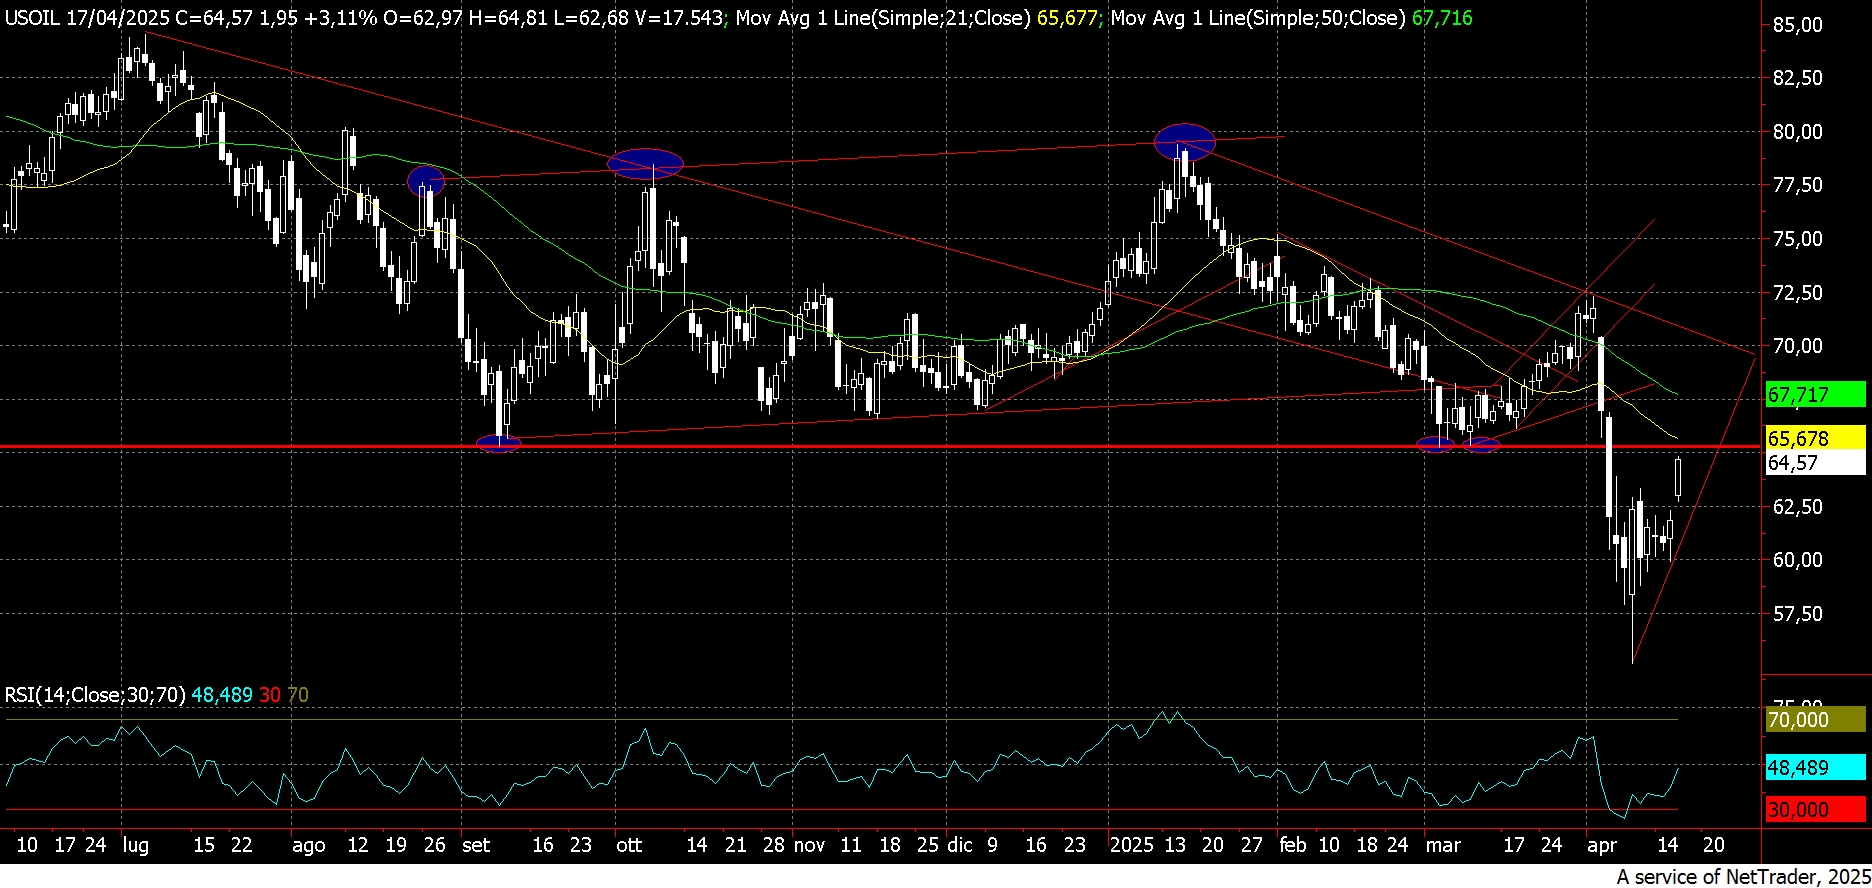Click the 70,00 price axis label
Viewport: 1872px width, 888px height.
click(x=1797, y=346)
